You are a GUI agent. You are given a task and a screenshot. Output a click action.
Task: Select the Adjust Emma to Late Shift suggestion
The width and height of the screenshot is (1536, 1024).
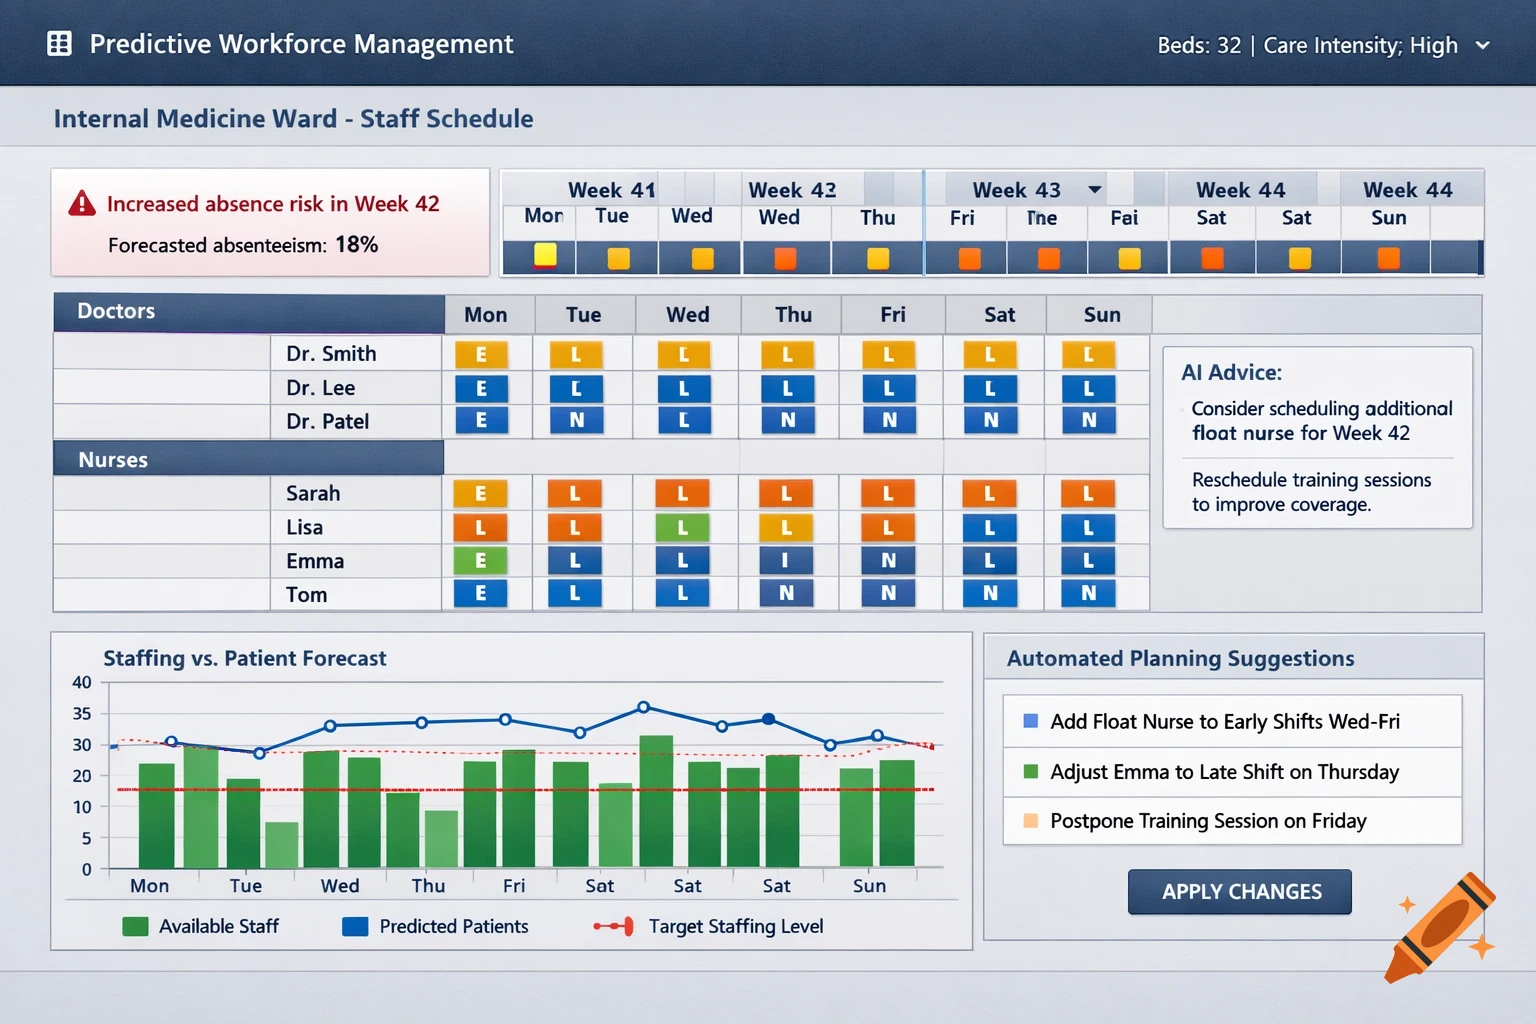point(1225,772)
